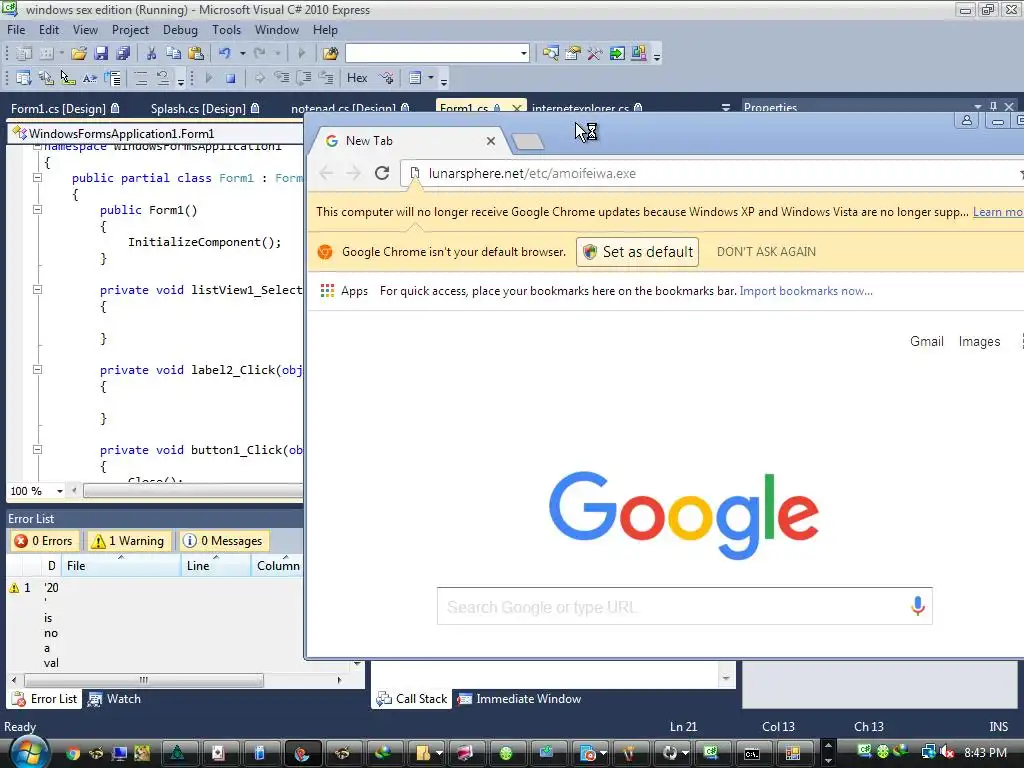Switch to Immediate Window tab
The image size is (1024, 768).
(519, 699)
